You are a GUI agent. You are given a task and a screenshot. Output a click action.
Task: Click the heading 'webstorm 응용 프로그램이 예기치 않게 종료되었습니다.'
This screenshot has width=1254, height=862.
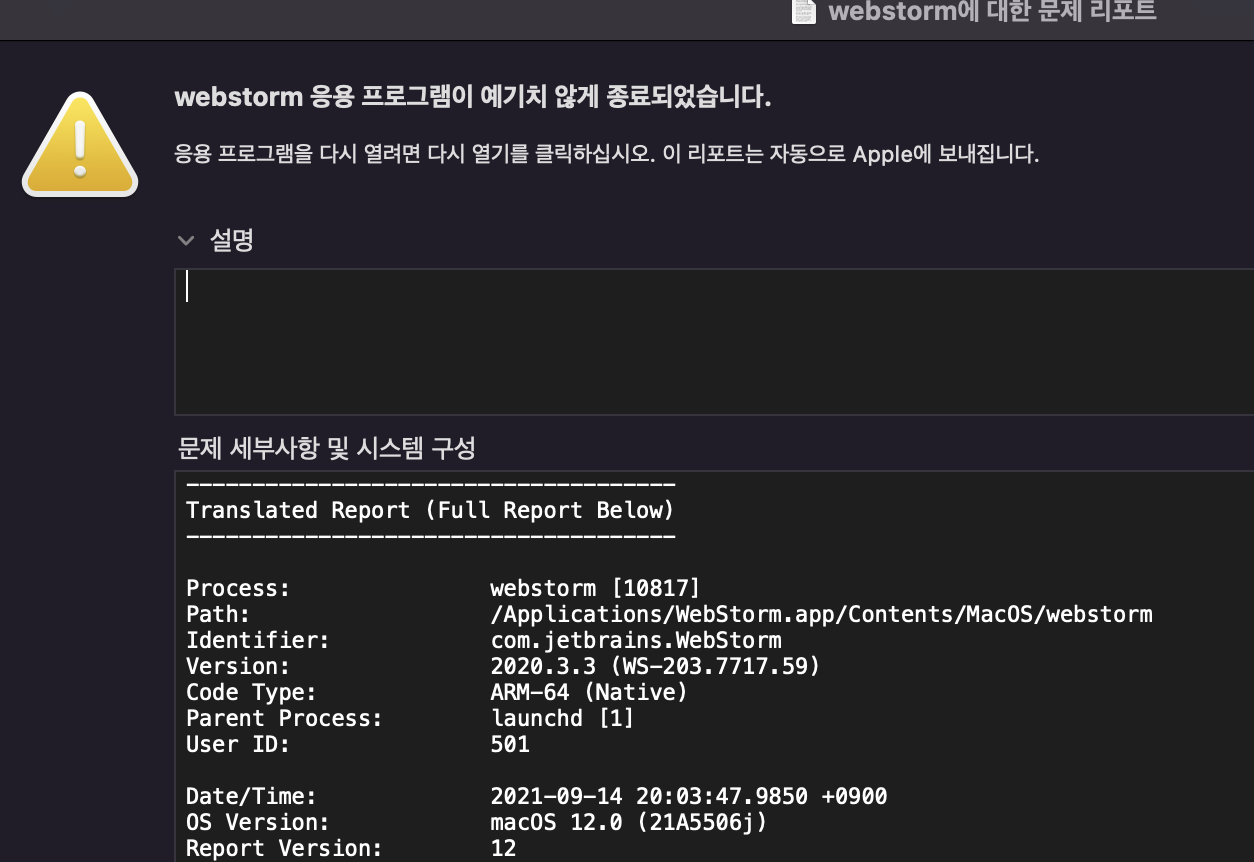(x=473, y=97)
